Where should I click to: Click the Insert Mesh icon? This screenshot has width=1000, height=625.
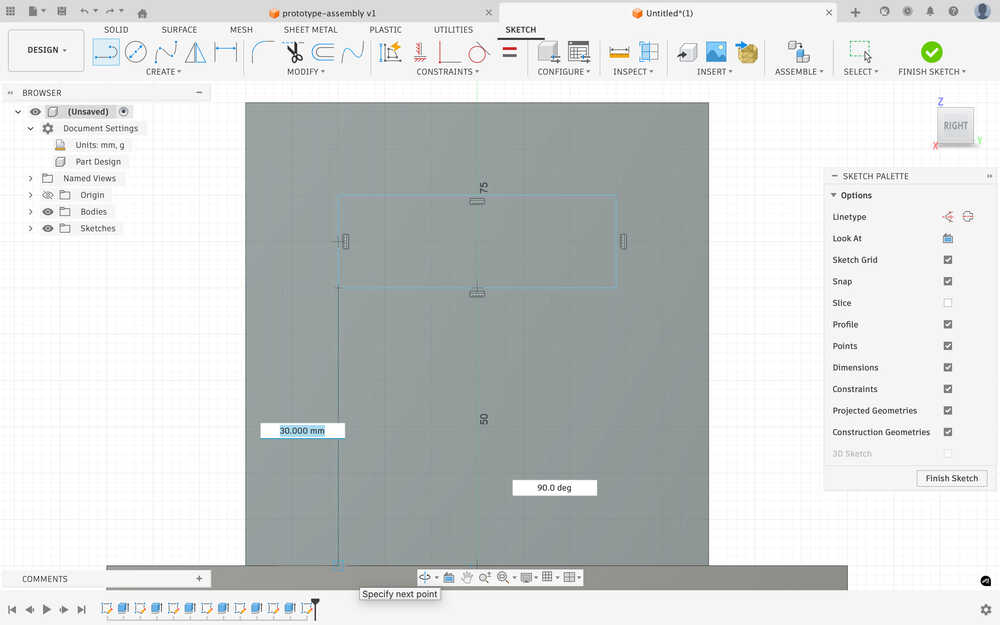pyautogui.click(x=746, y=52)
